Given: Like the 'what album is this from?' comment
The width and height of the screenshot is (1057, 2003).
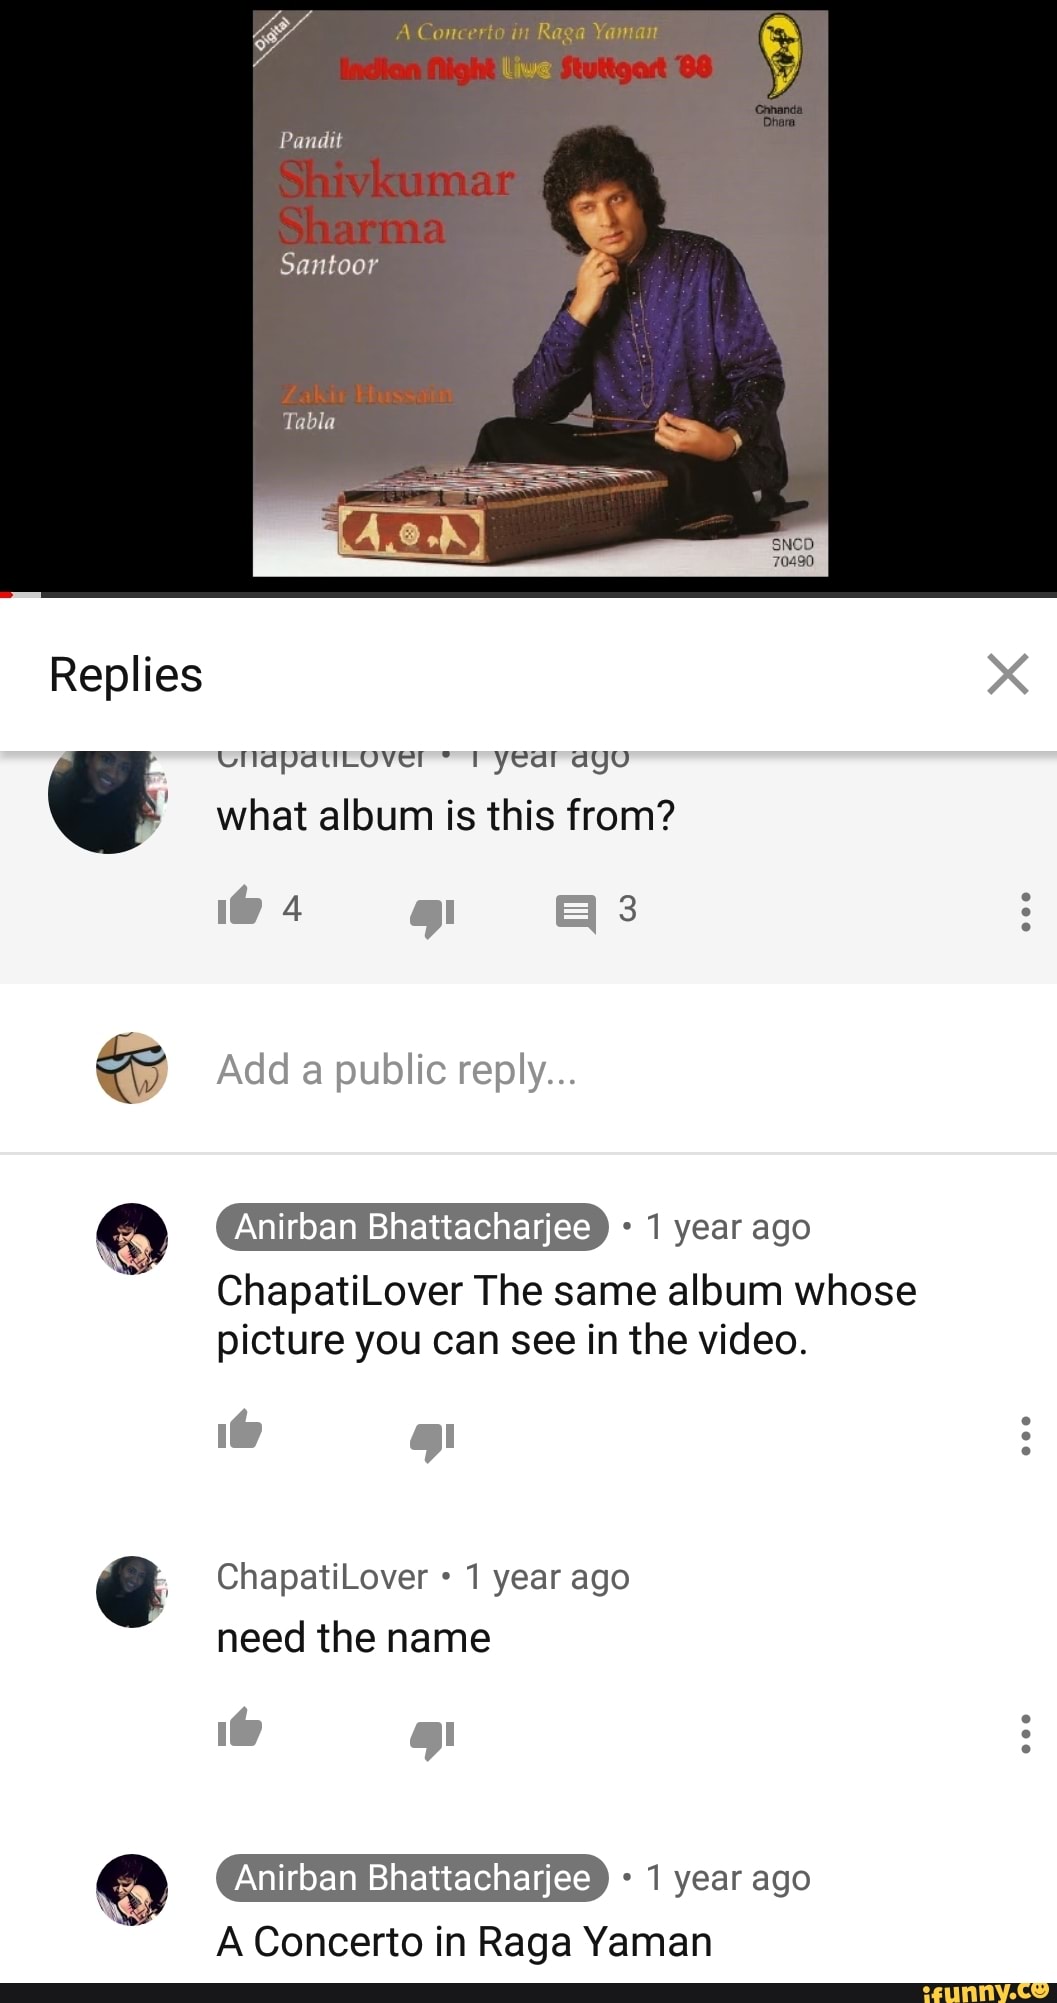Looking at the screenshot, I should 240,907.
